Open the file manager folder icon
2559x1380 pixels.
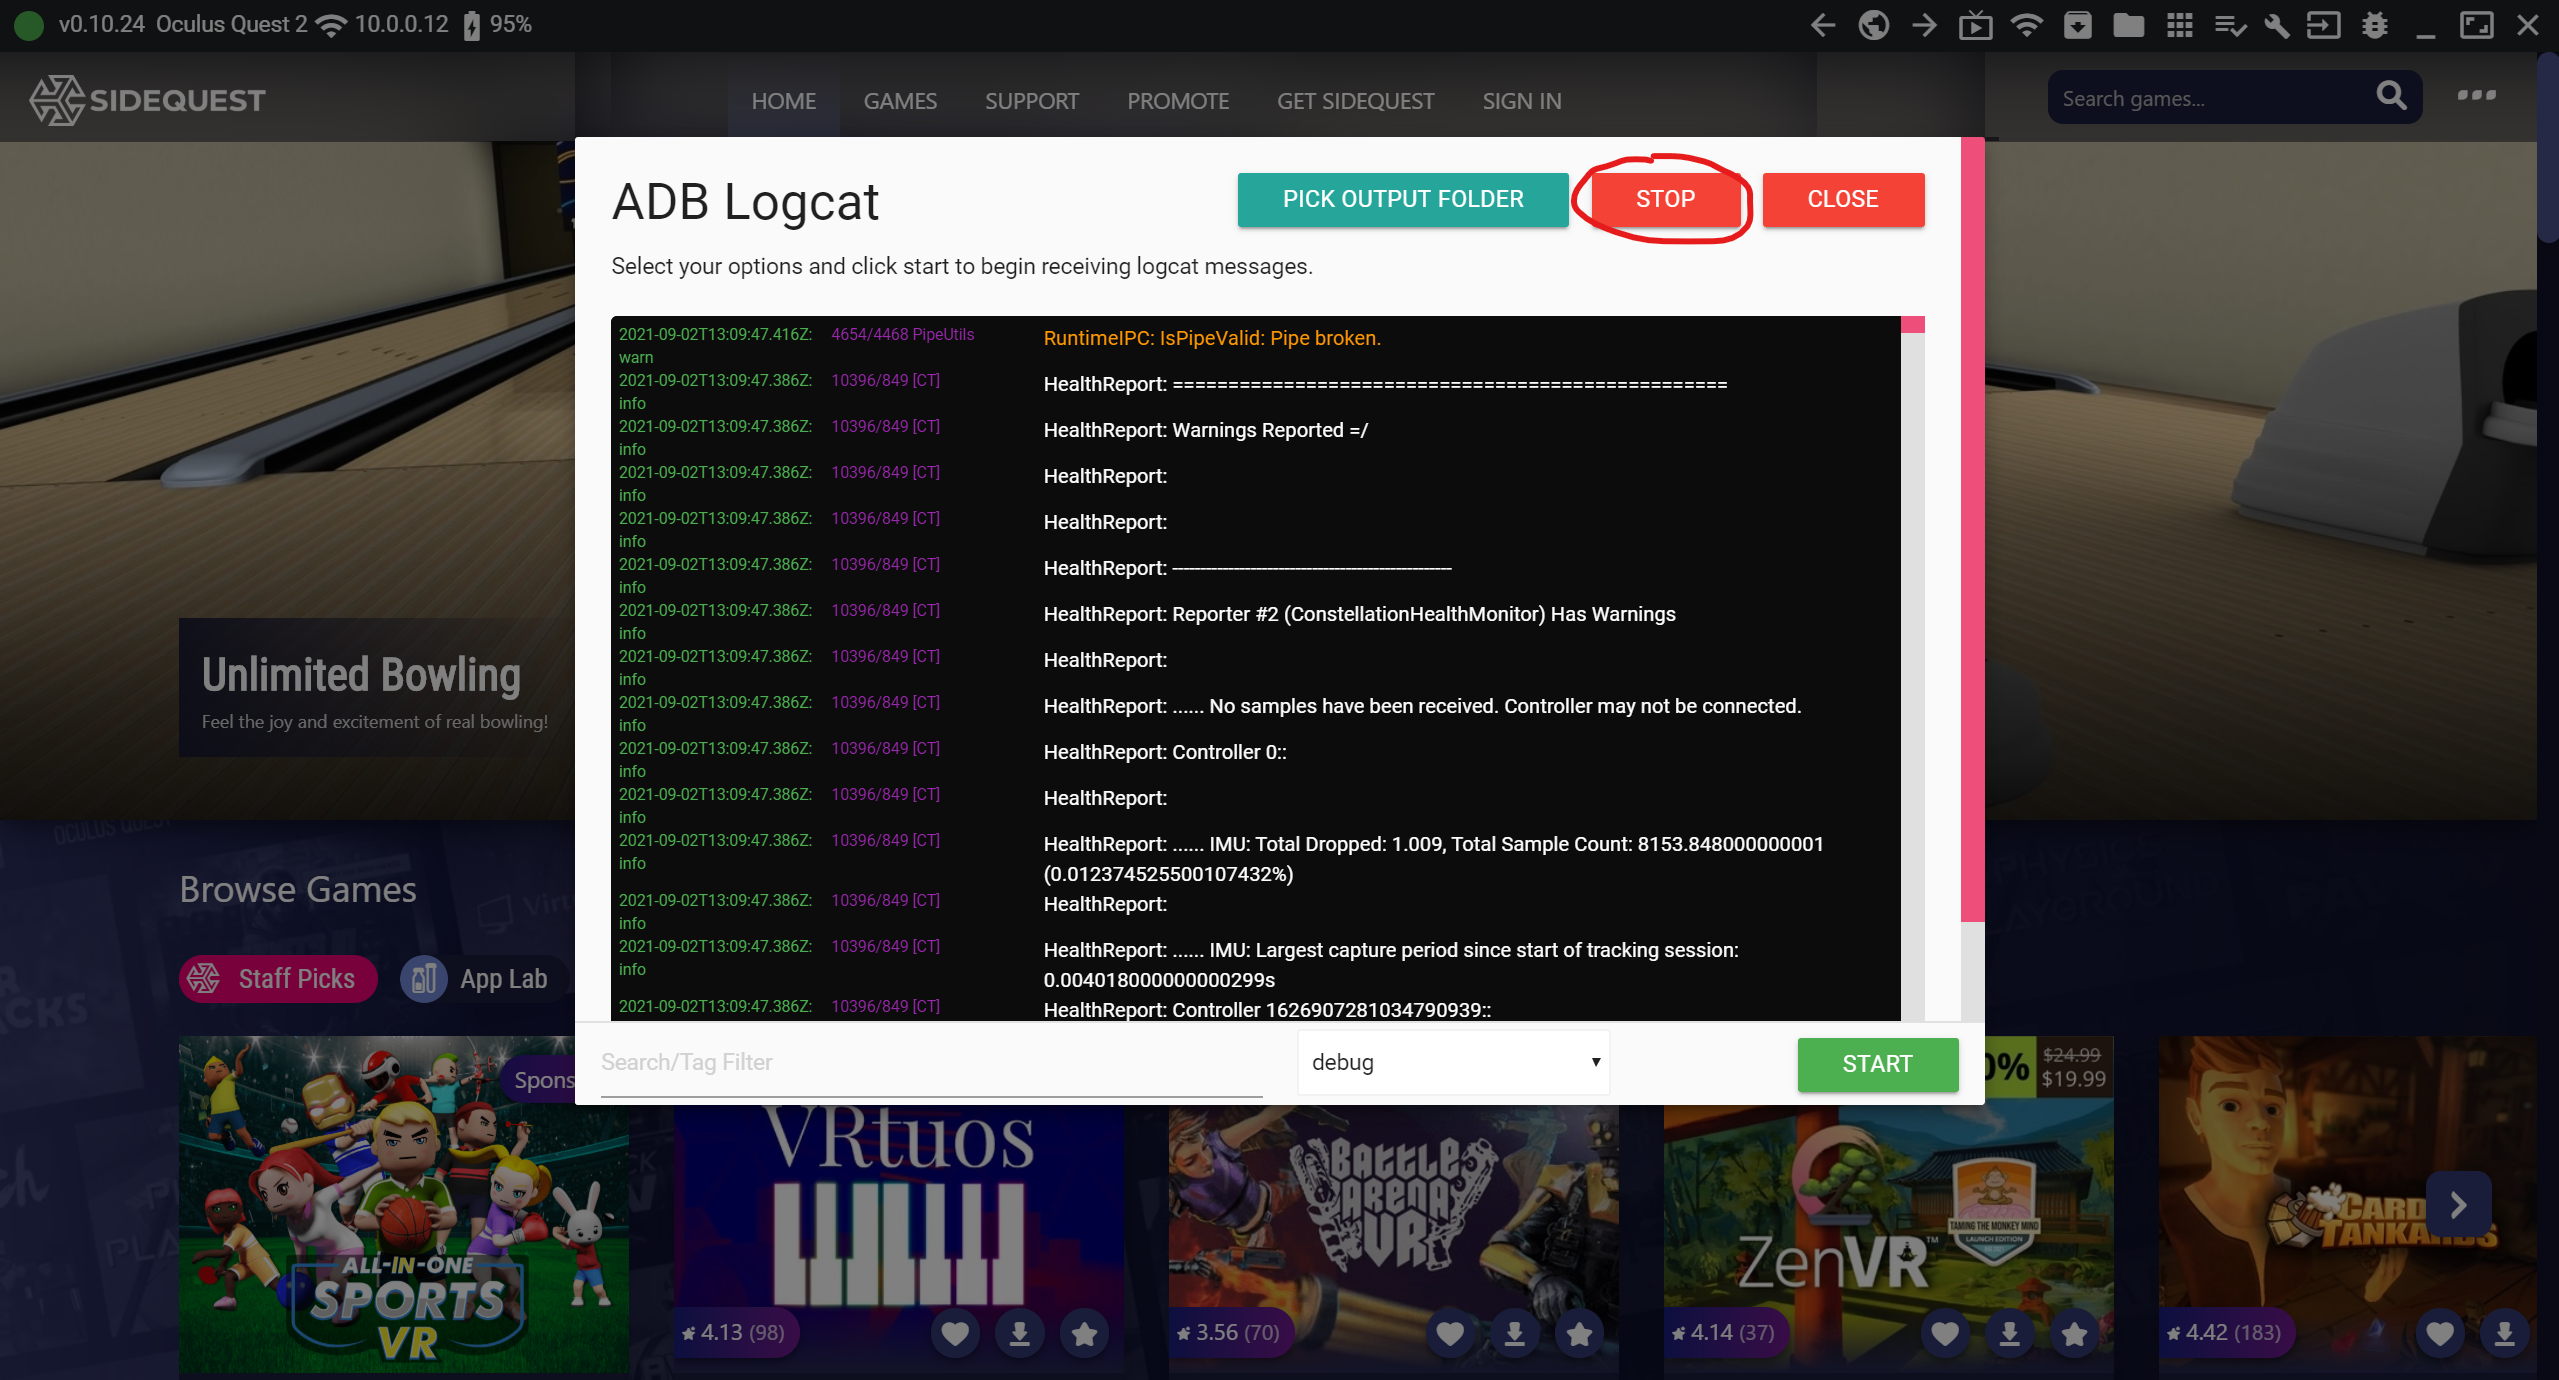[2128, 25]
